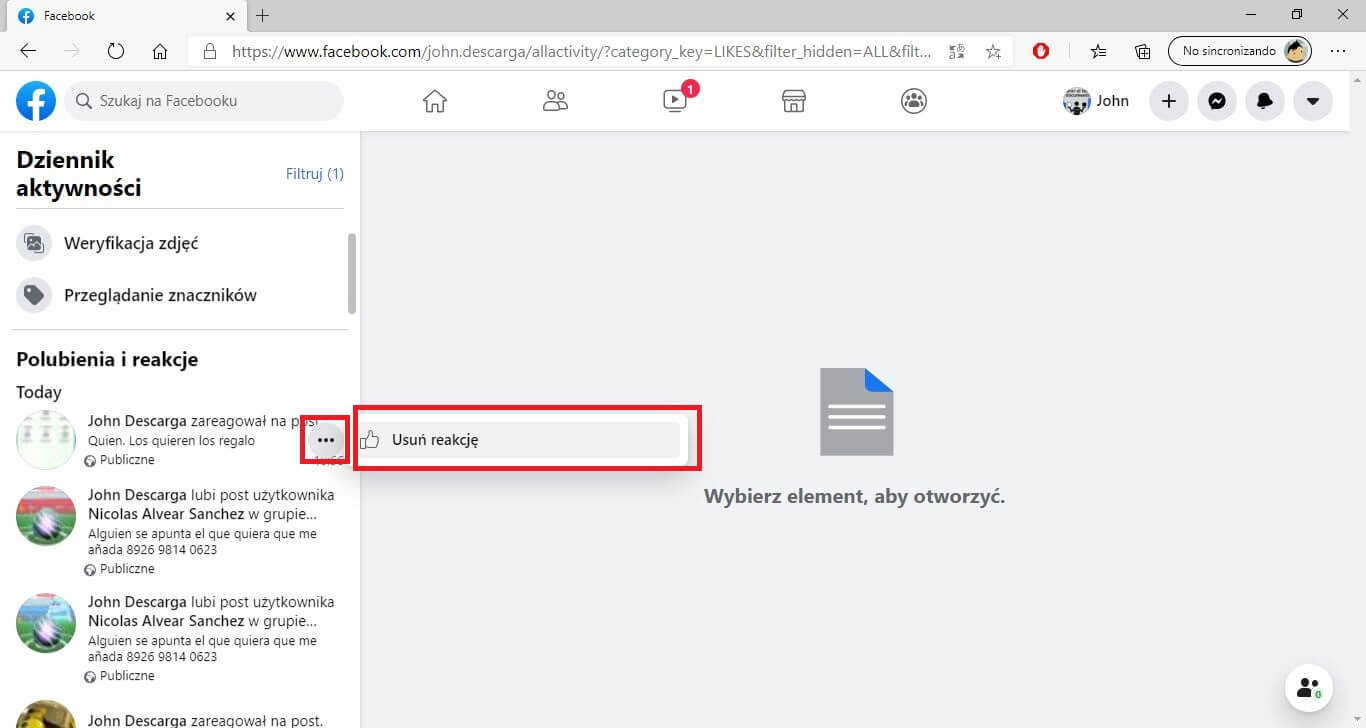Open the browser settings three-dots menu

coord(1338,51)
